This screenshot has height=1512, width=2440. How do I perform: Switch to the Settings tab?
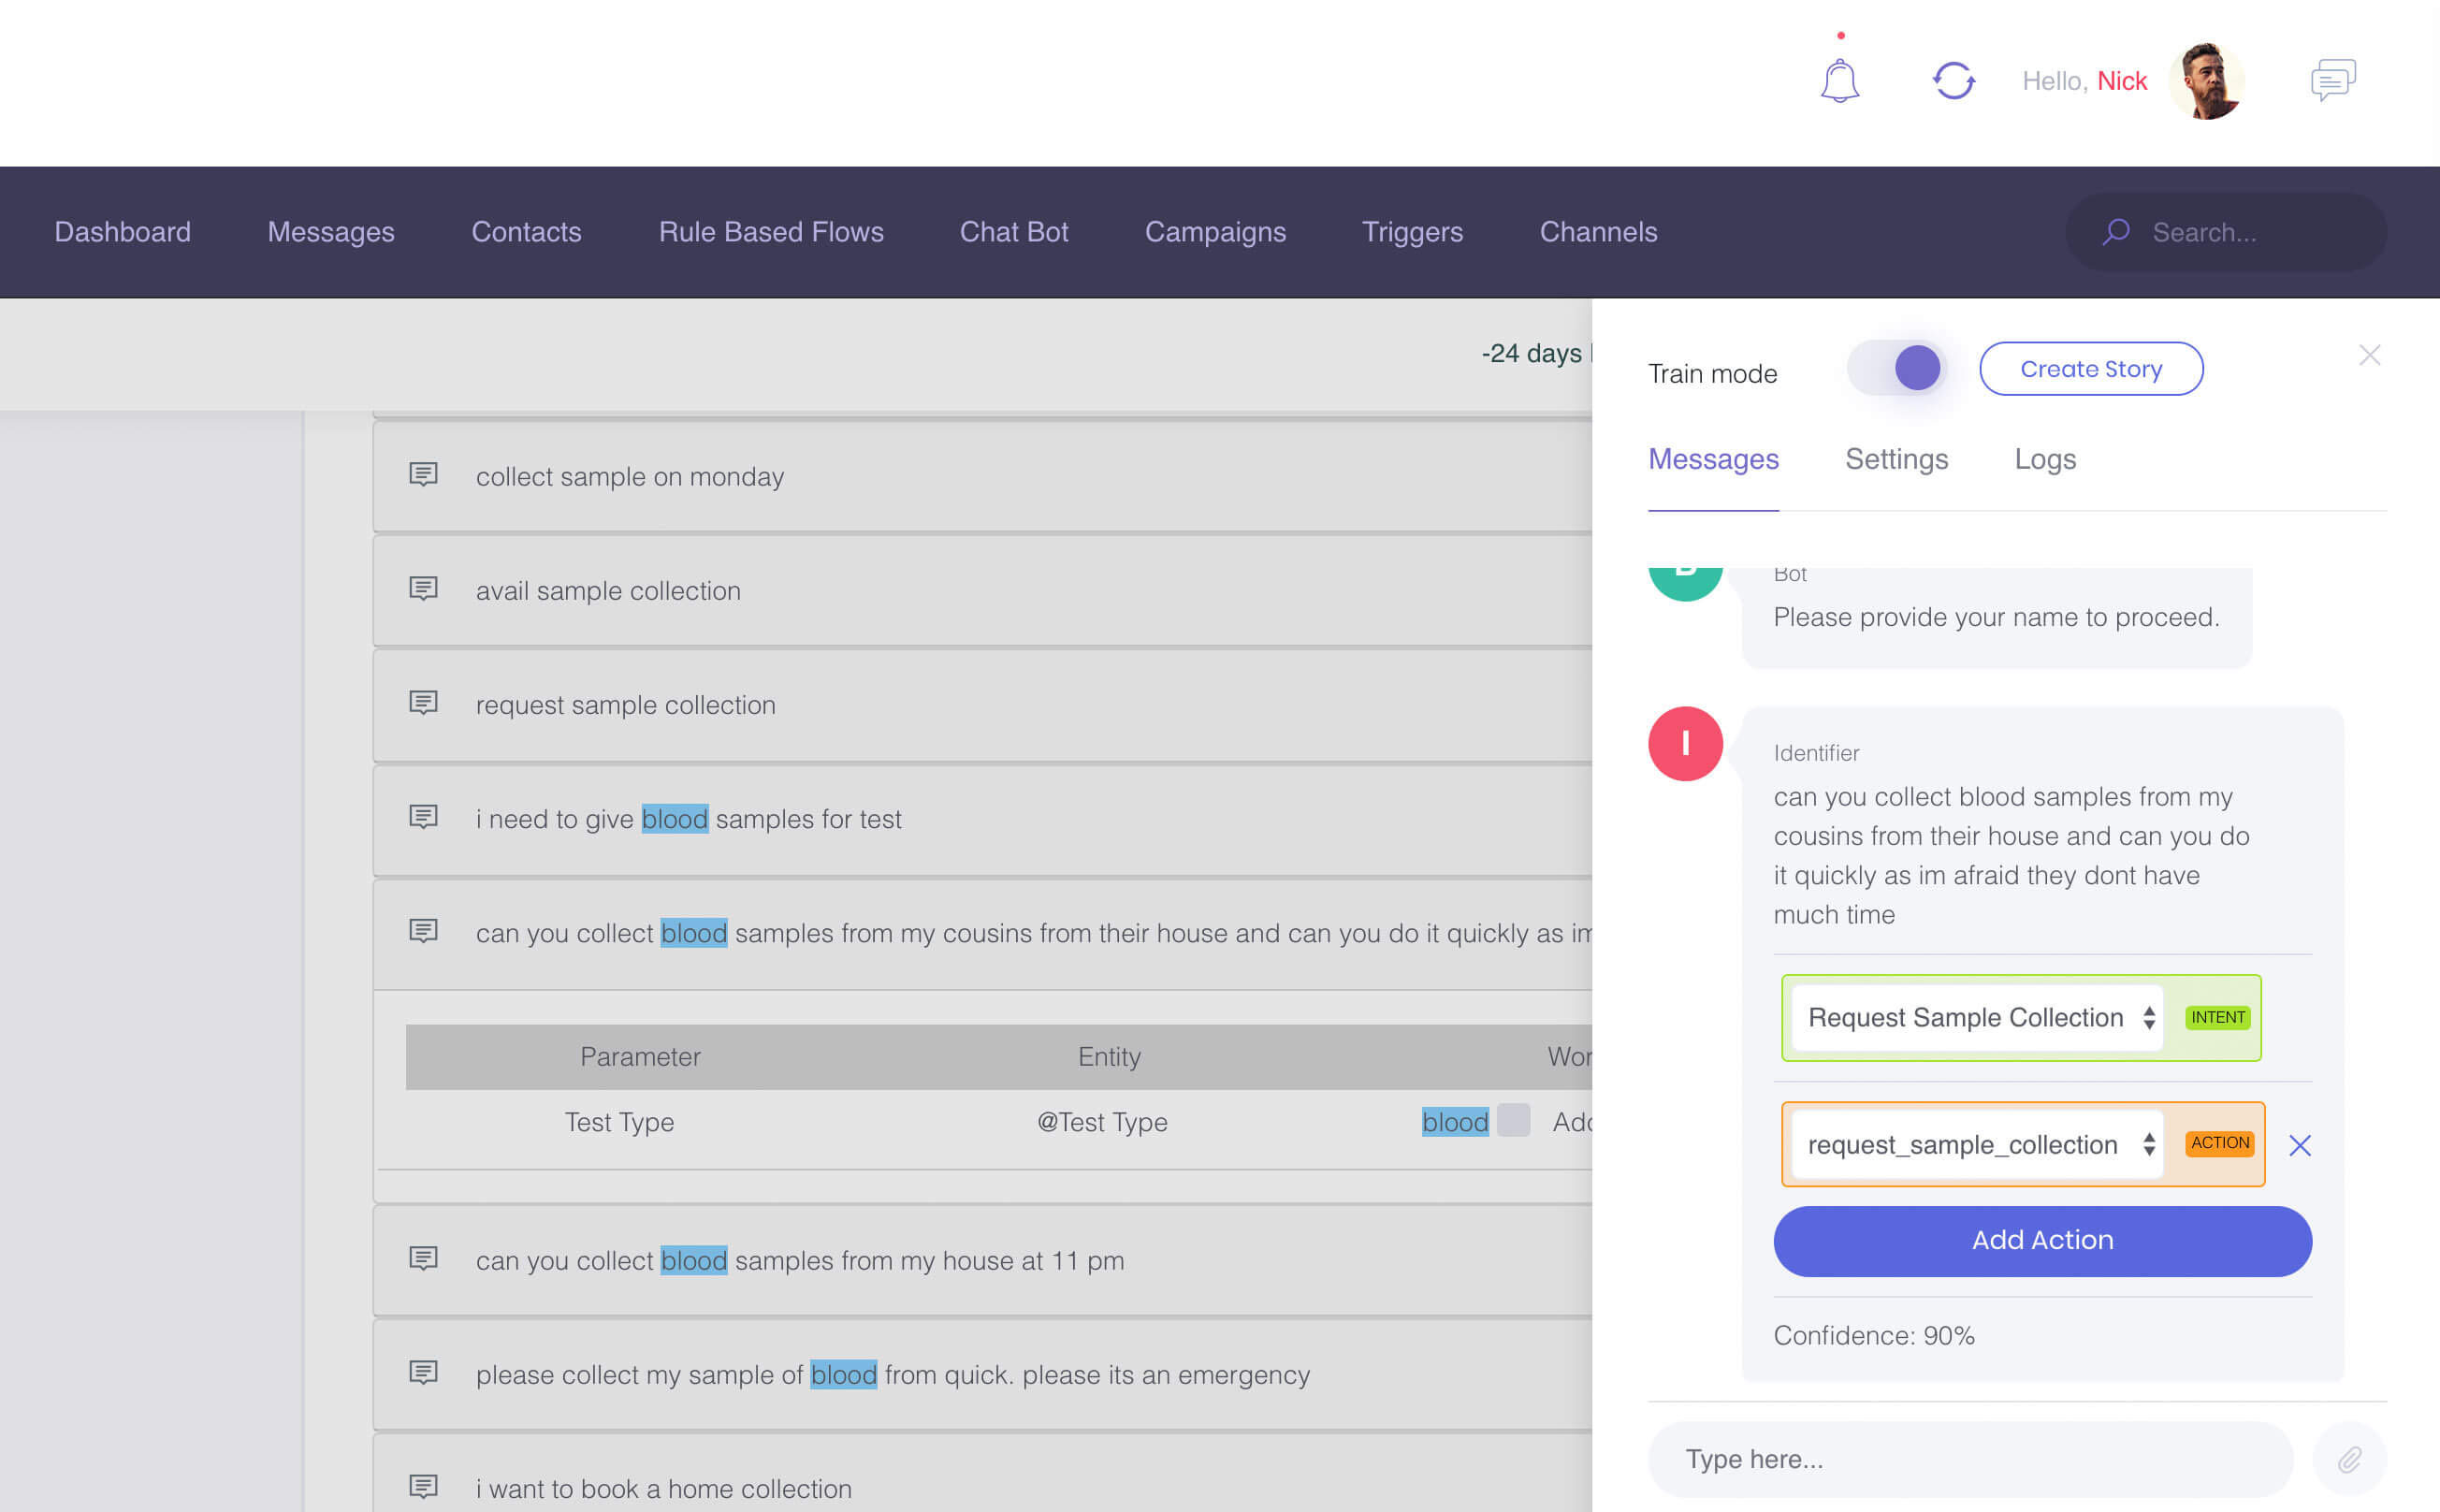pos(1896,459)
